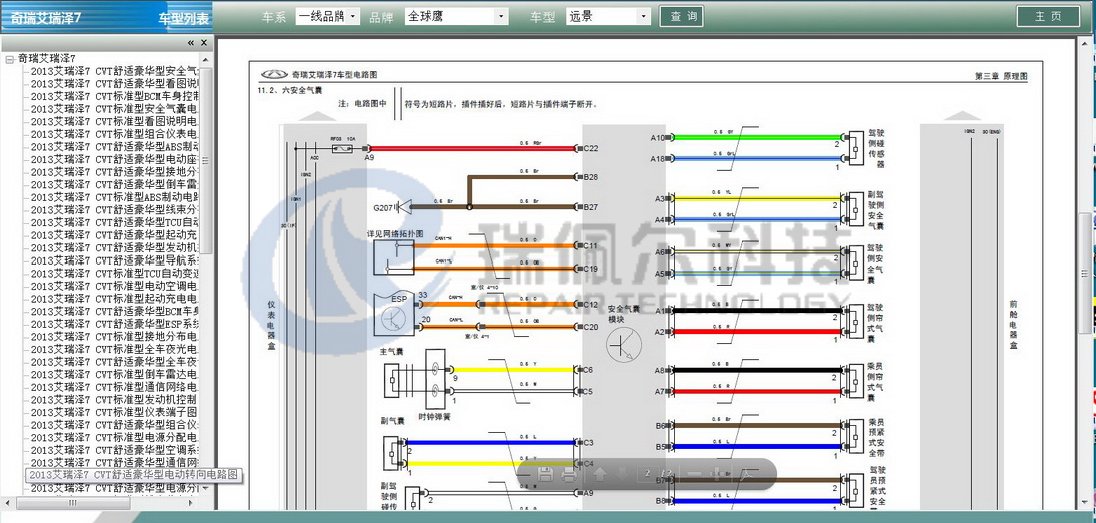Image resolution: width=1096 pixels, height=523 pixels.
Task: Collapse the left panel with double-arrow icon
Action: pos(191,43)
